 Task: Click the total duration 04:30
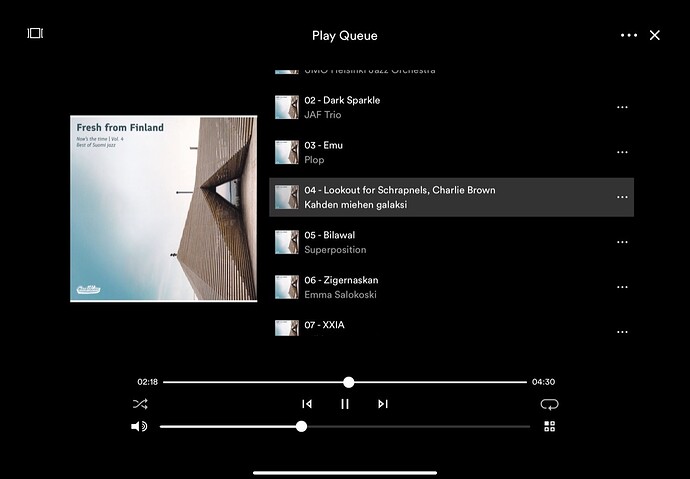tap(543, 382)
